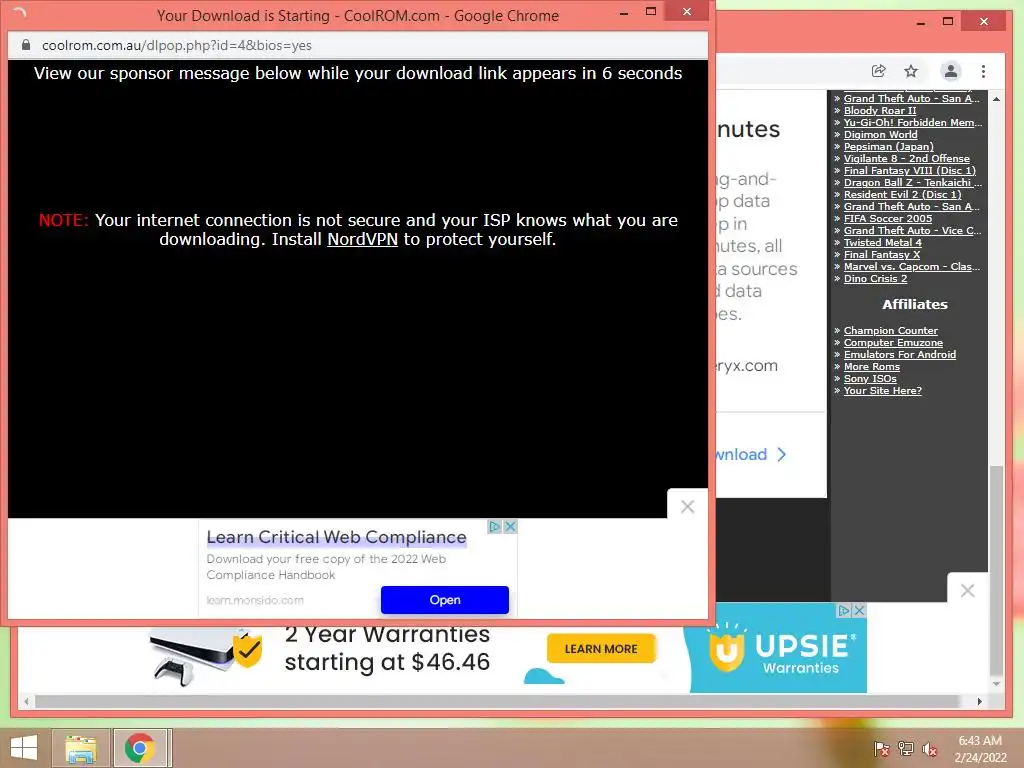
Task: Click the network tray icon
Action: click(x=906, y=749)
